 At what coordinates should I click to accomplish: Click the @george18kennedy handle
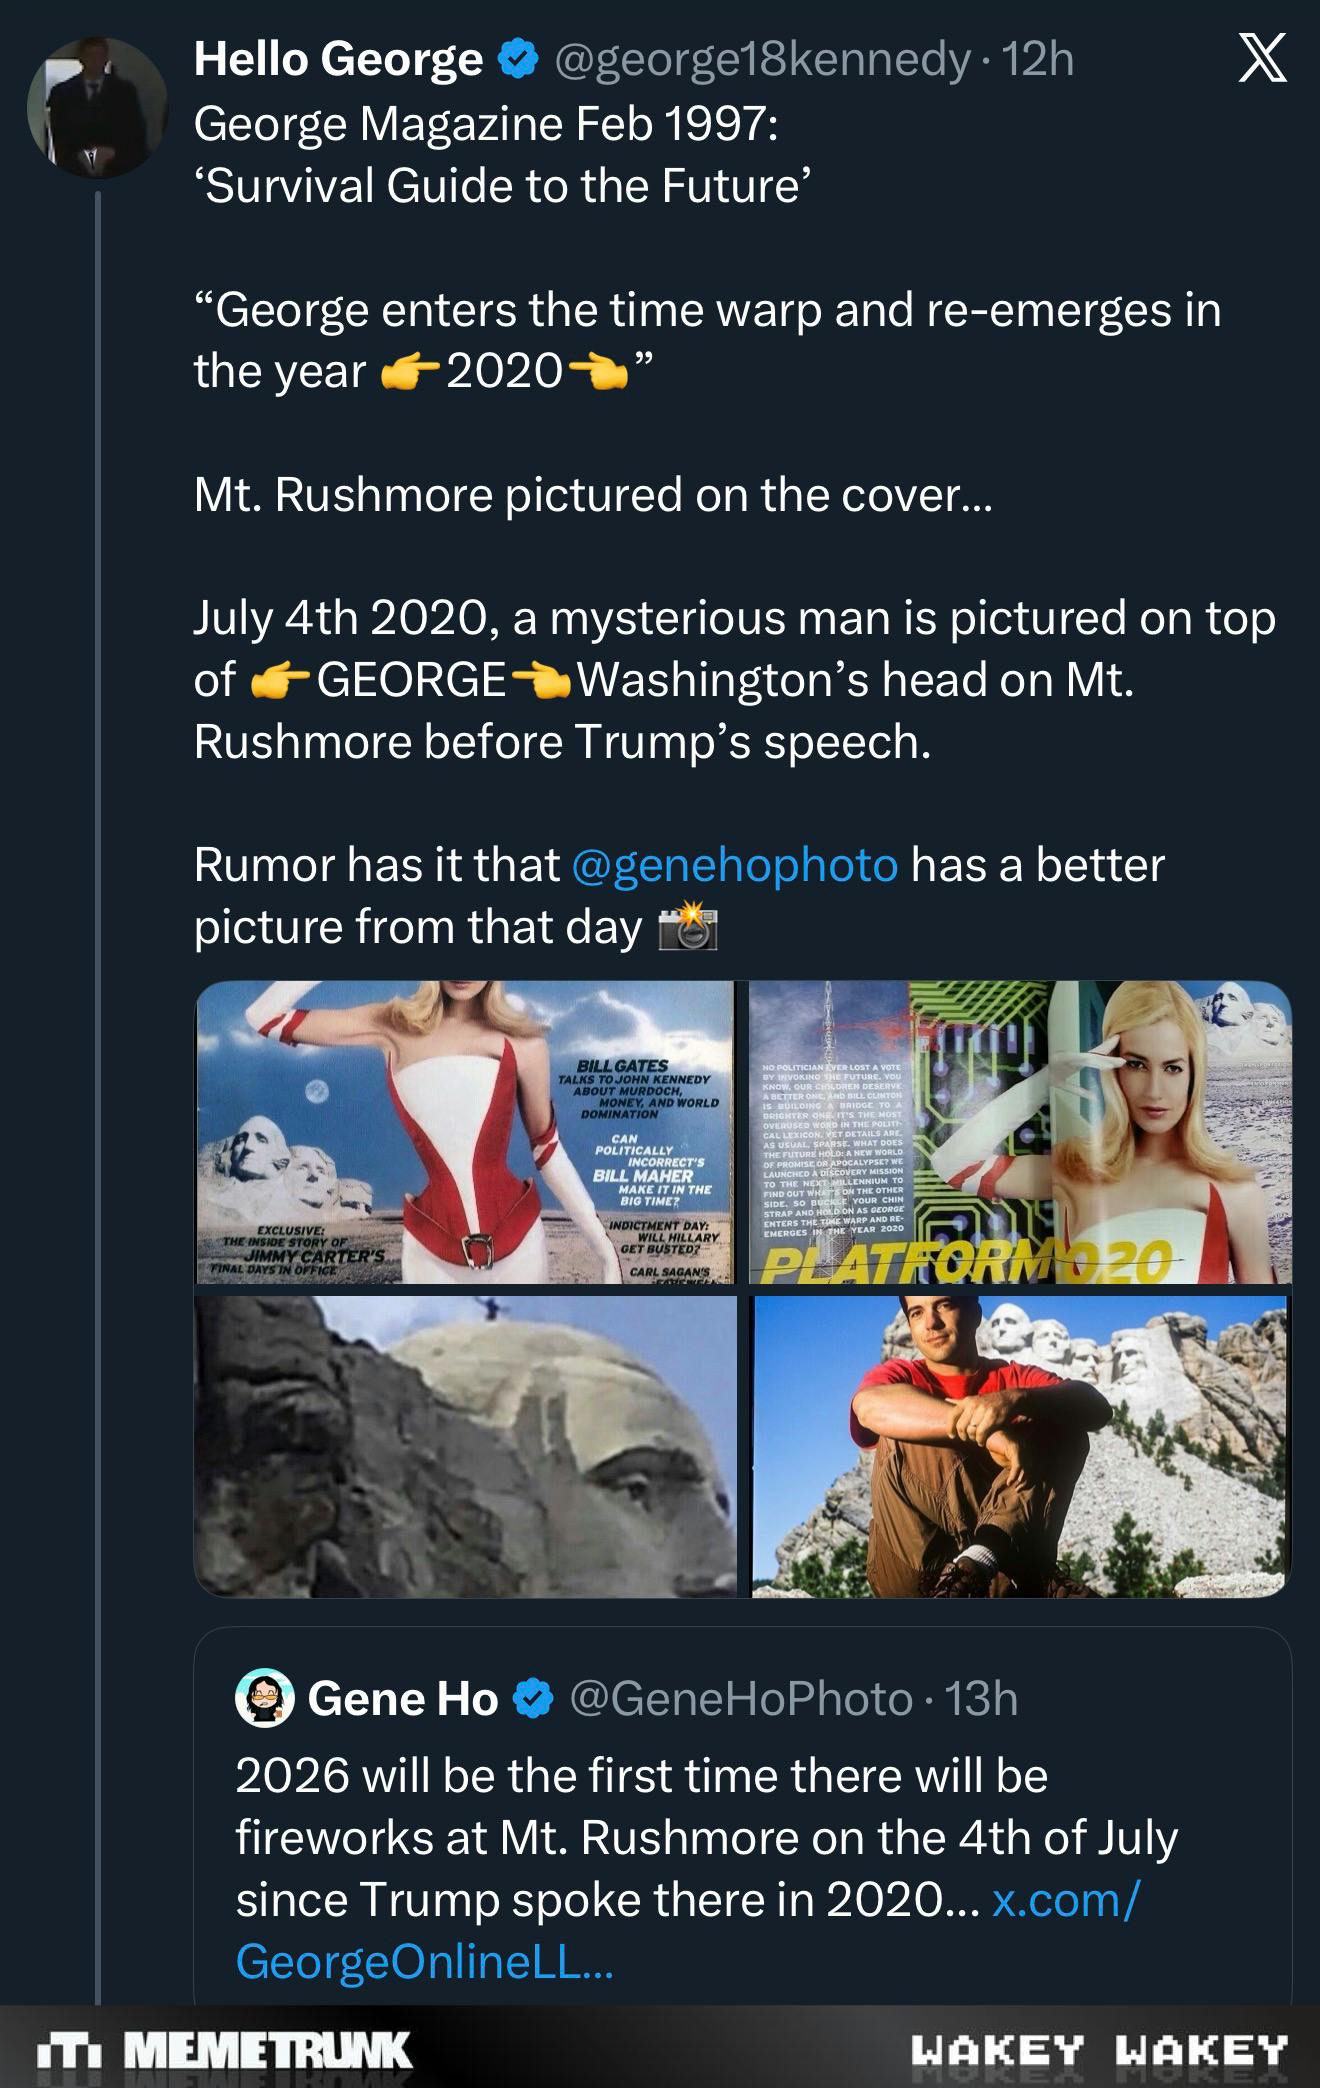tap(761, 60)
